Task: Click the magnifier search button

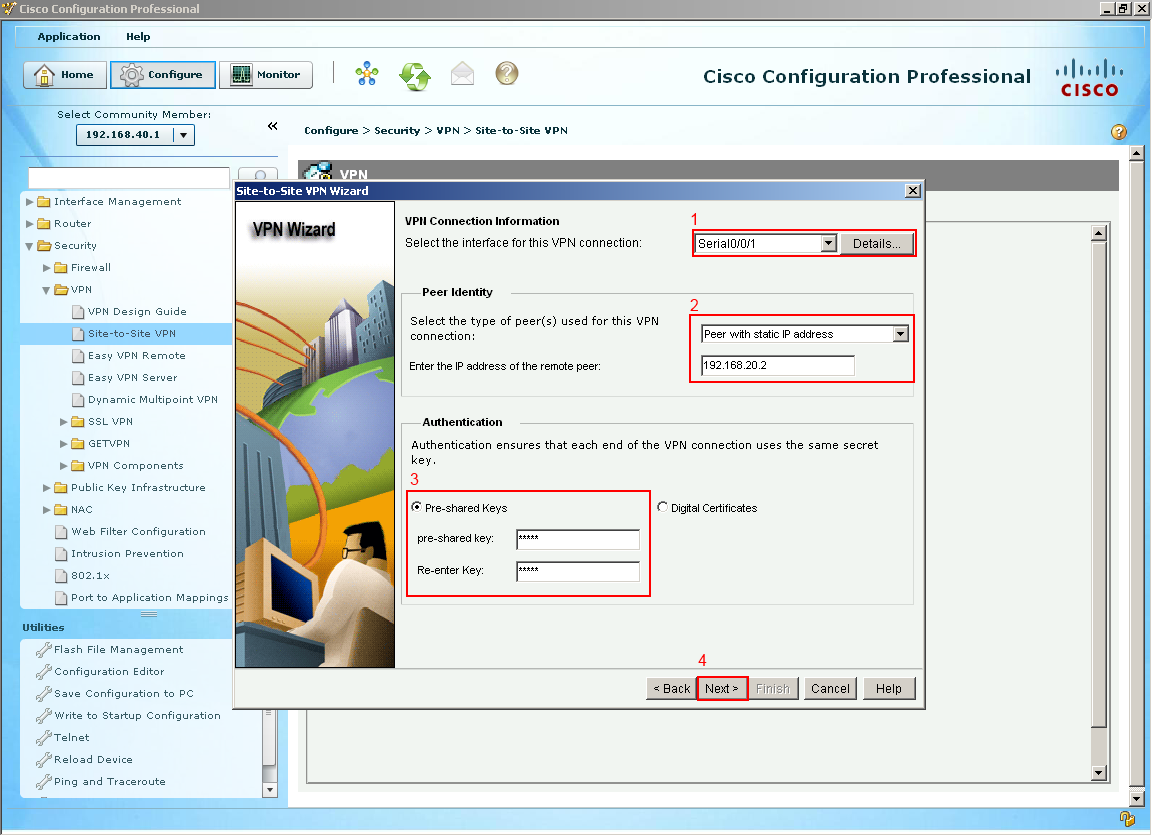Action: click(259, 175)
